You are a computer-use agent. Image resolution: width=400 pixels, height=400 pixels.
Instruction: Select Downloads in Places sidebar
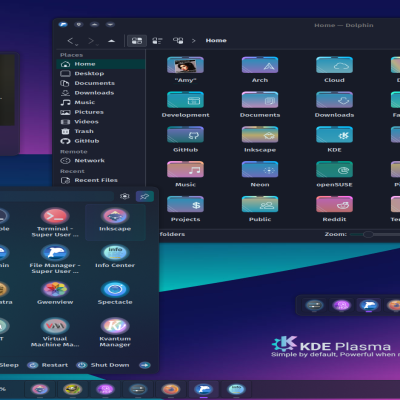pyautogui.click(x=101, y=93)
